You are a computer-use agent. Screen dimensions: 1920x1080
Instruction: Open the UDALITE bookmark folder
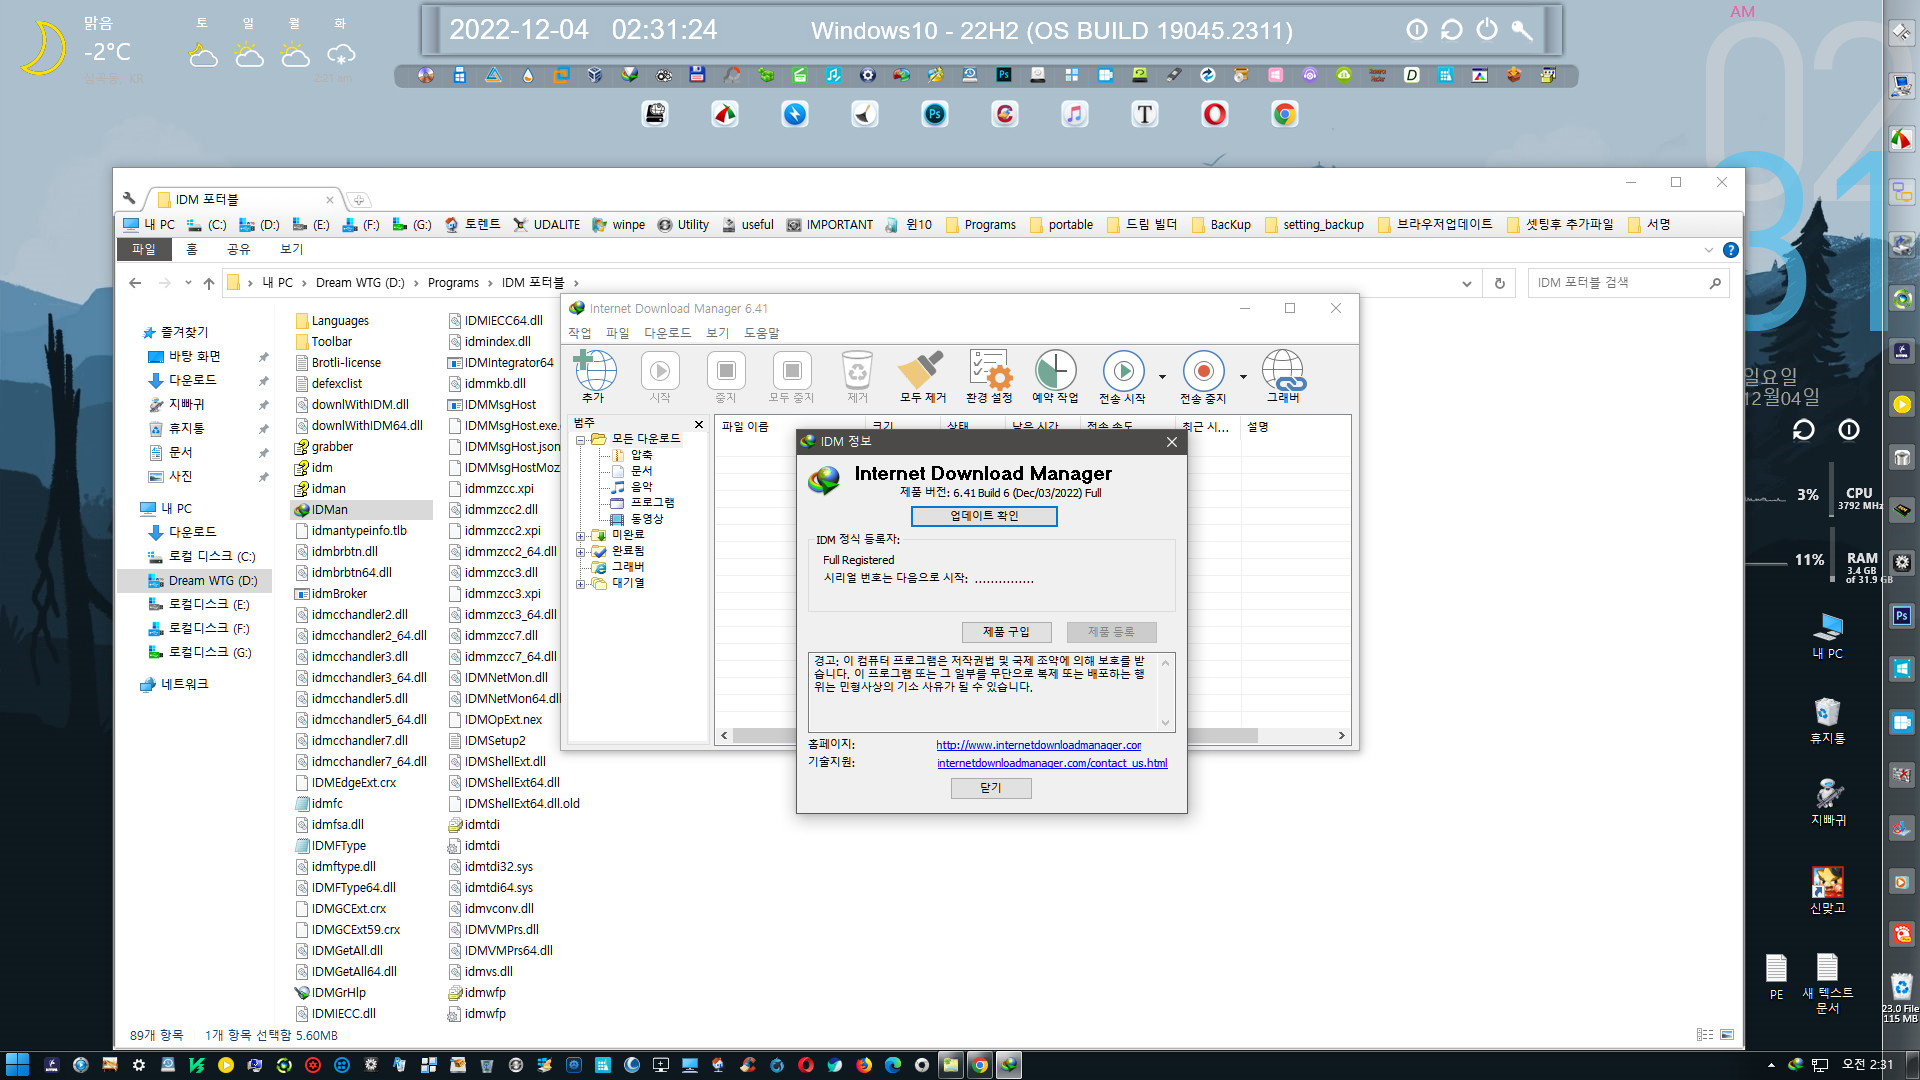[x=546, y=225]
